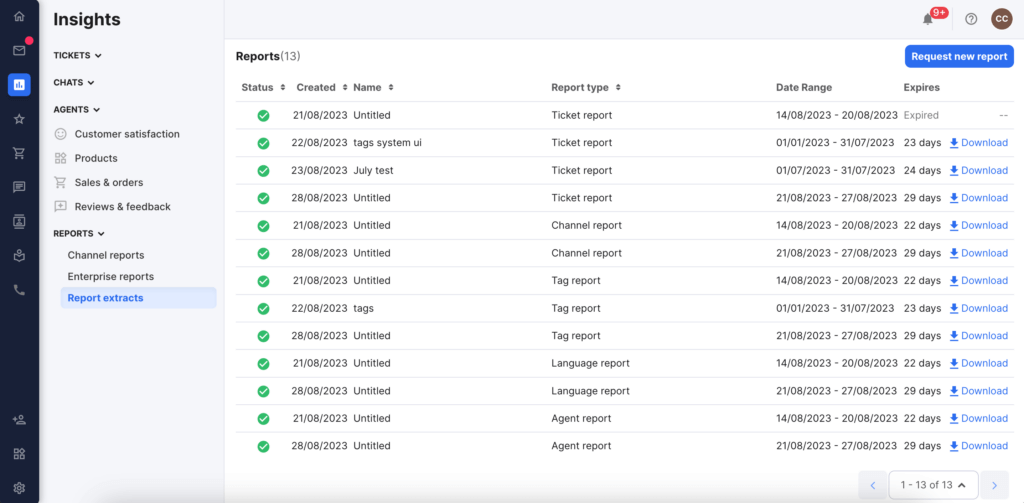
Task: Open the shopping cart icon in rail
Action: [19, 153]
